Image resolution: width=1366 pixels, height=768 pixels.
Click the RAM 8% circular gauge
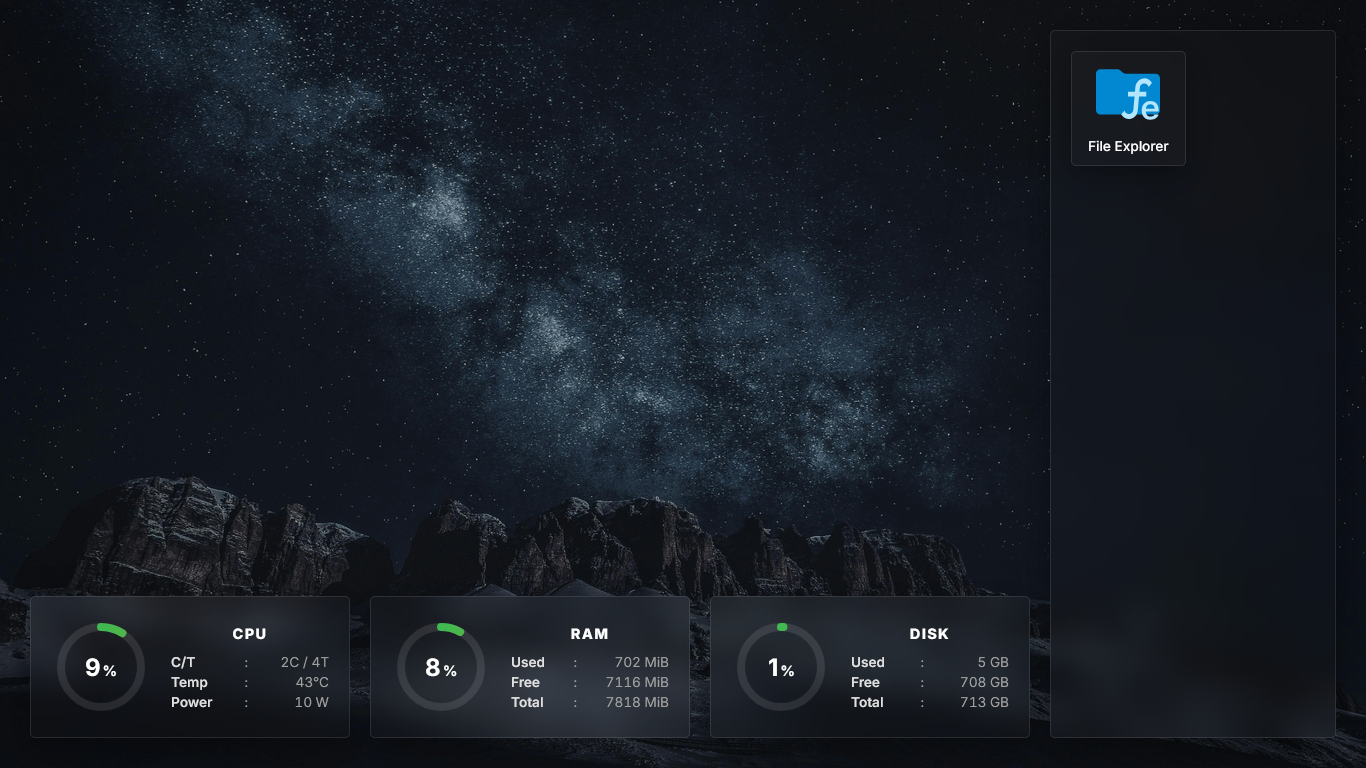click(x=441, y=667)
